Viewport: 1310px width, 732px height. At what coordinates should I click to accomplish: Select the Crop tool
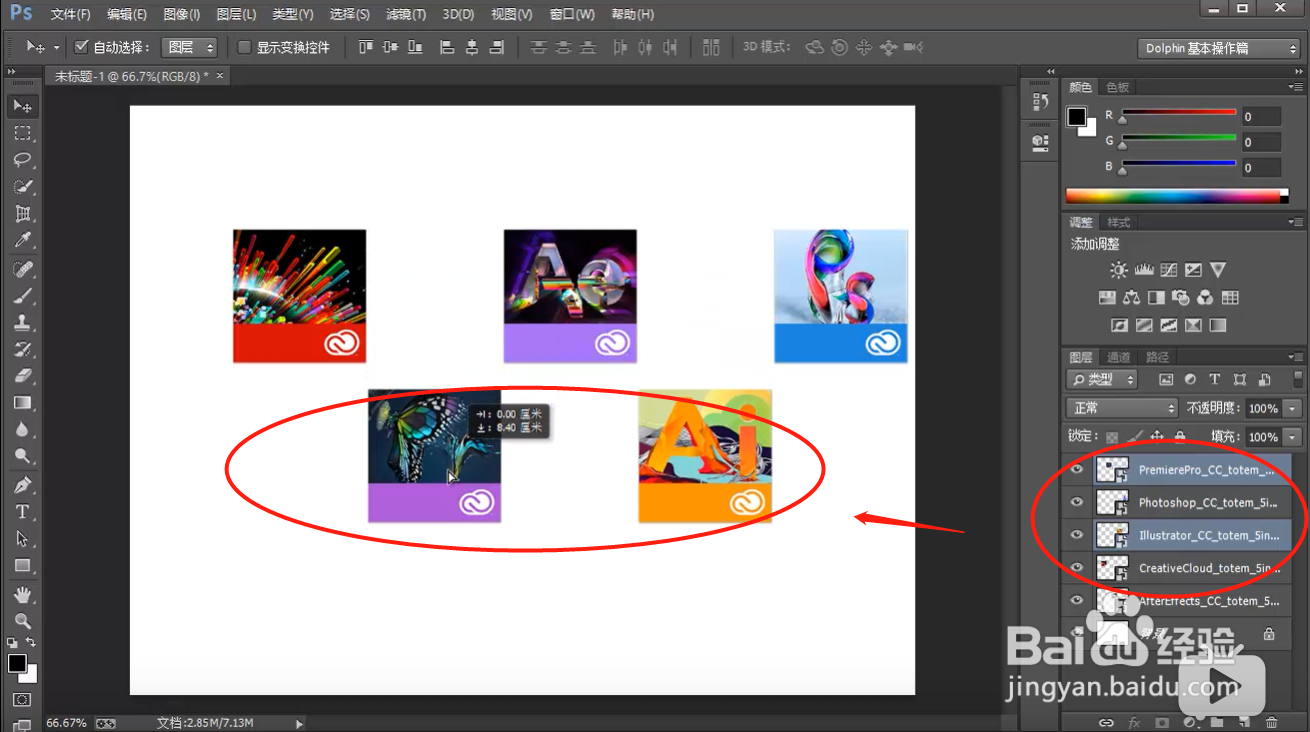point(22,214)
